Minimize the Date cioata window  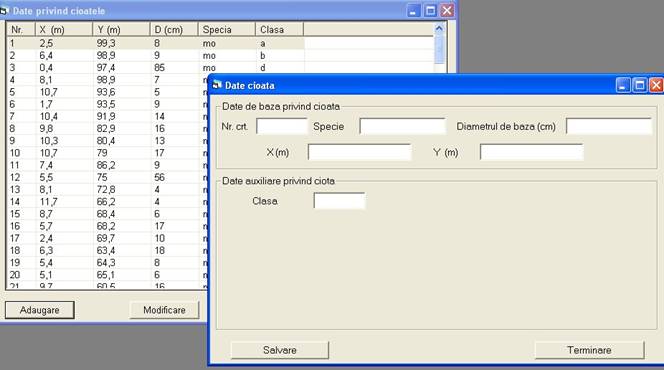pos(623,86)
